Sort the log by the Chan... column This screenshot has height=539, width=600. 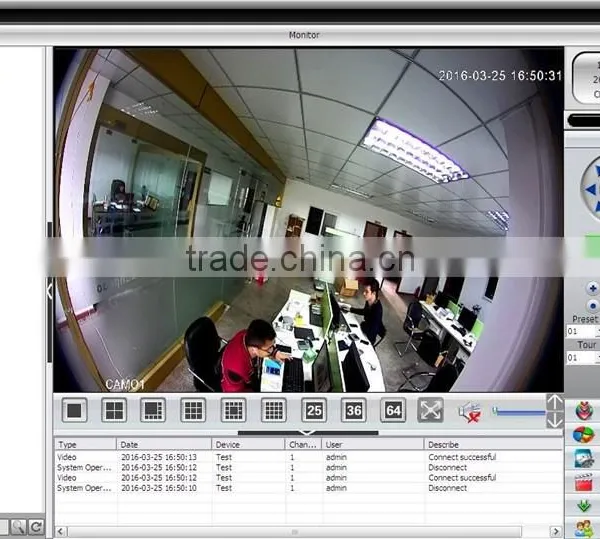(x=304, y=445)
